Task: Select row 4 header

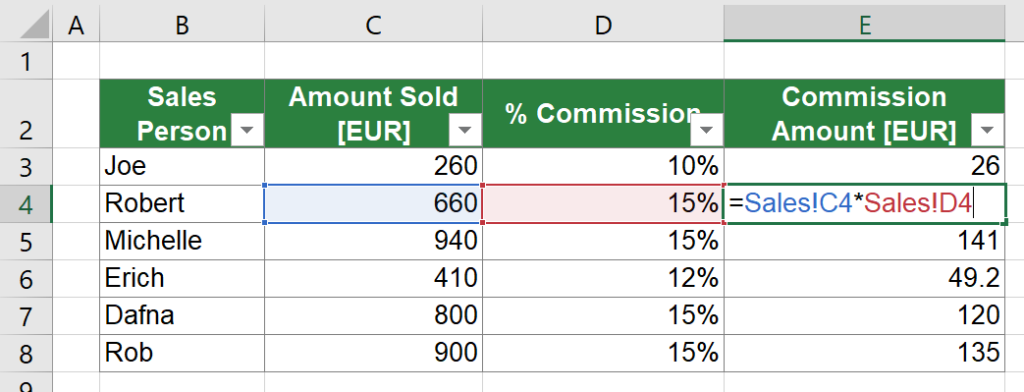Action: pyautogui.click(x=26, y=204)
